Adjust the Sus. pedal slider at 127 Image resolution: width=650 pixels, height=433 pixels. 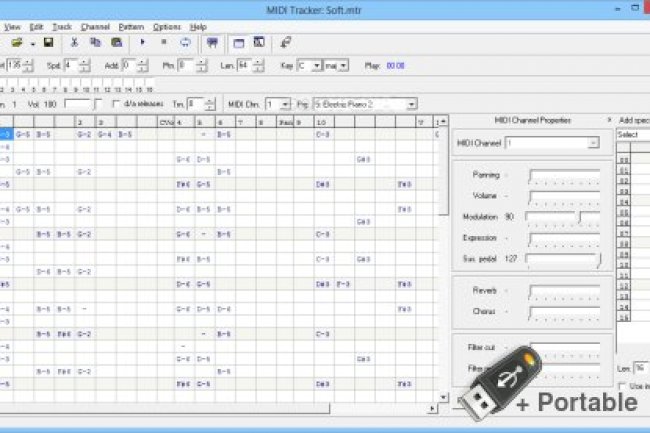563,260
